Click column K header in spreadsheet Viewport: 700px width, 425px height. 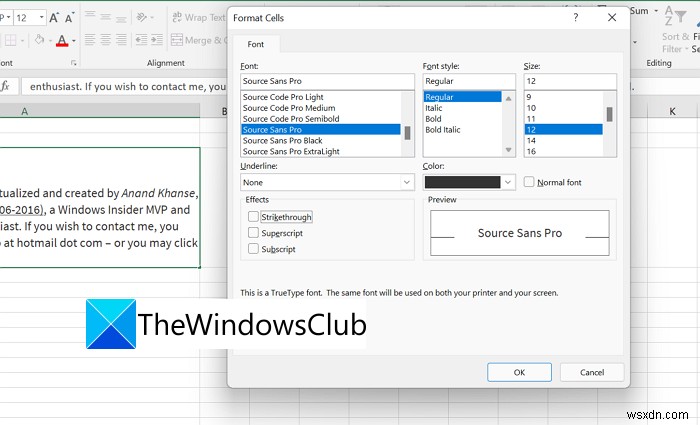(672, 111)
